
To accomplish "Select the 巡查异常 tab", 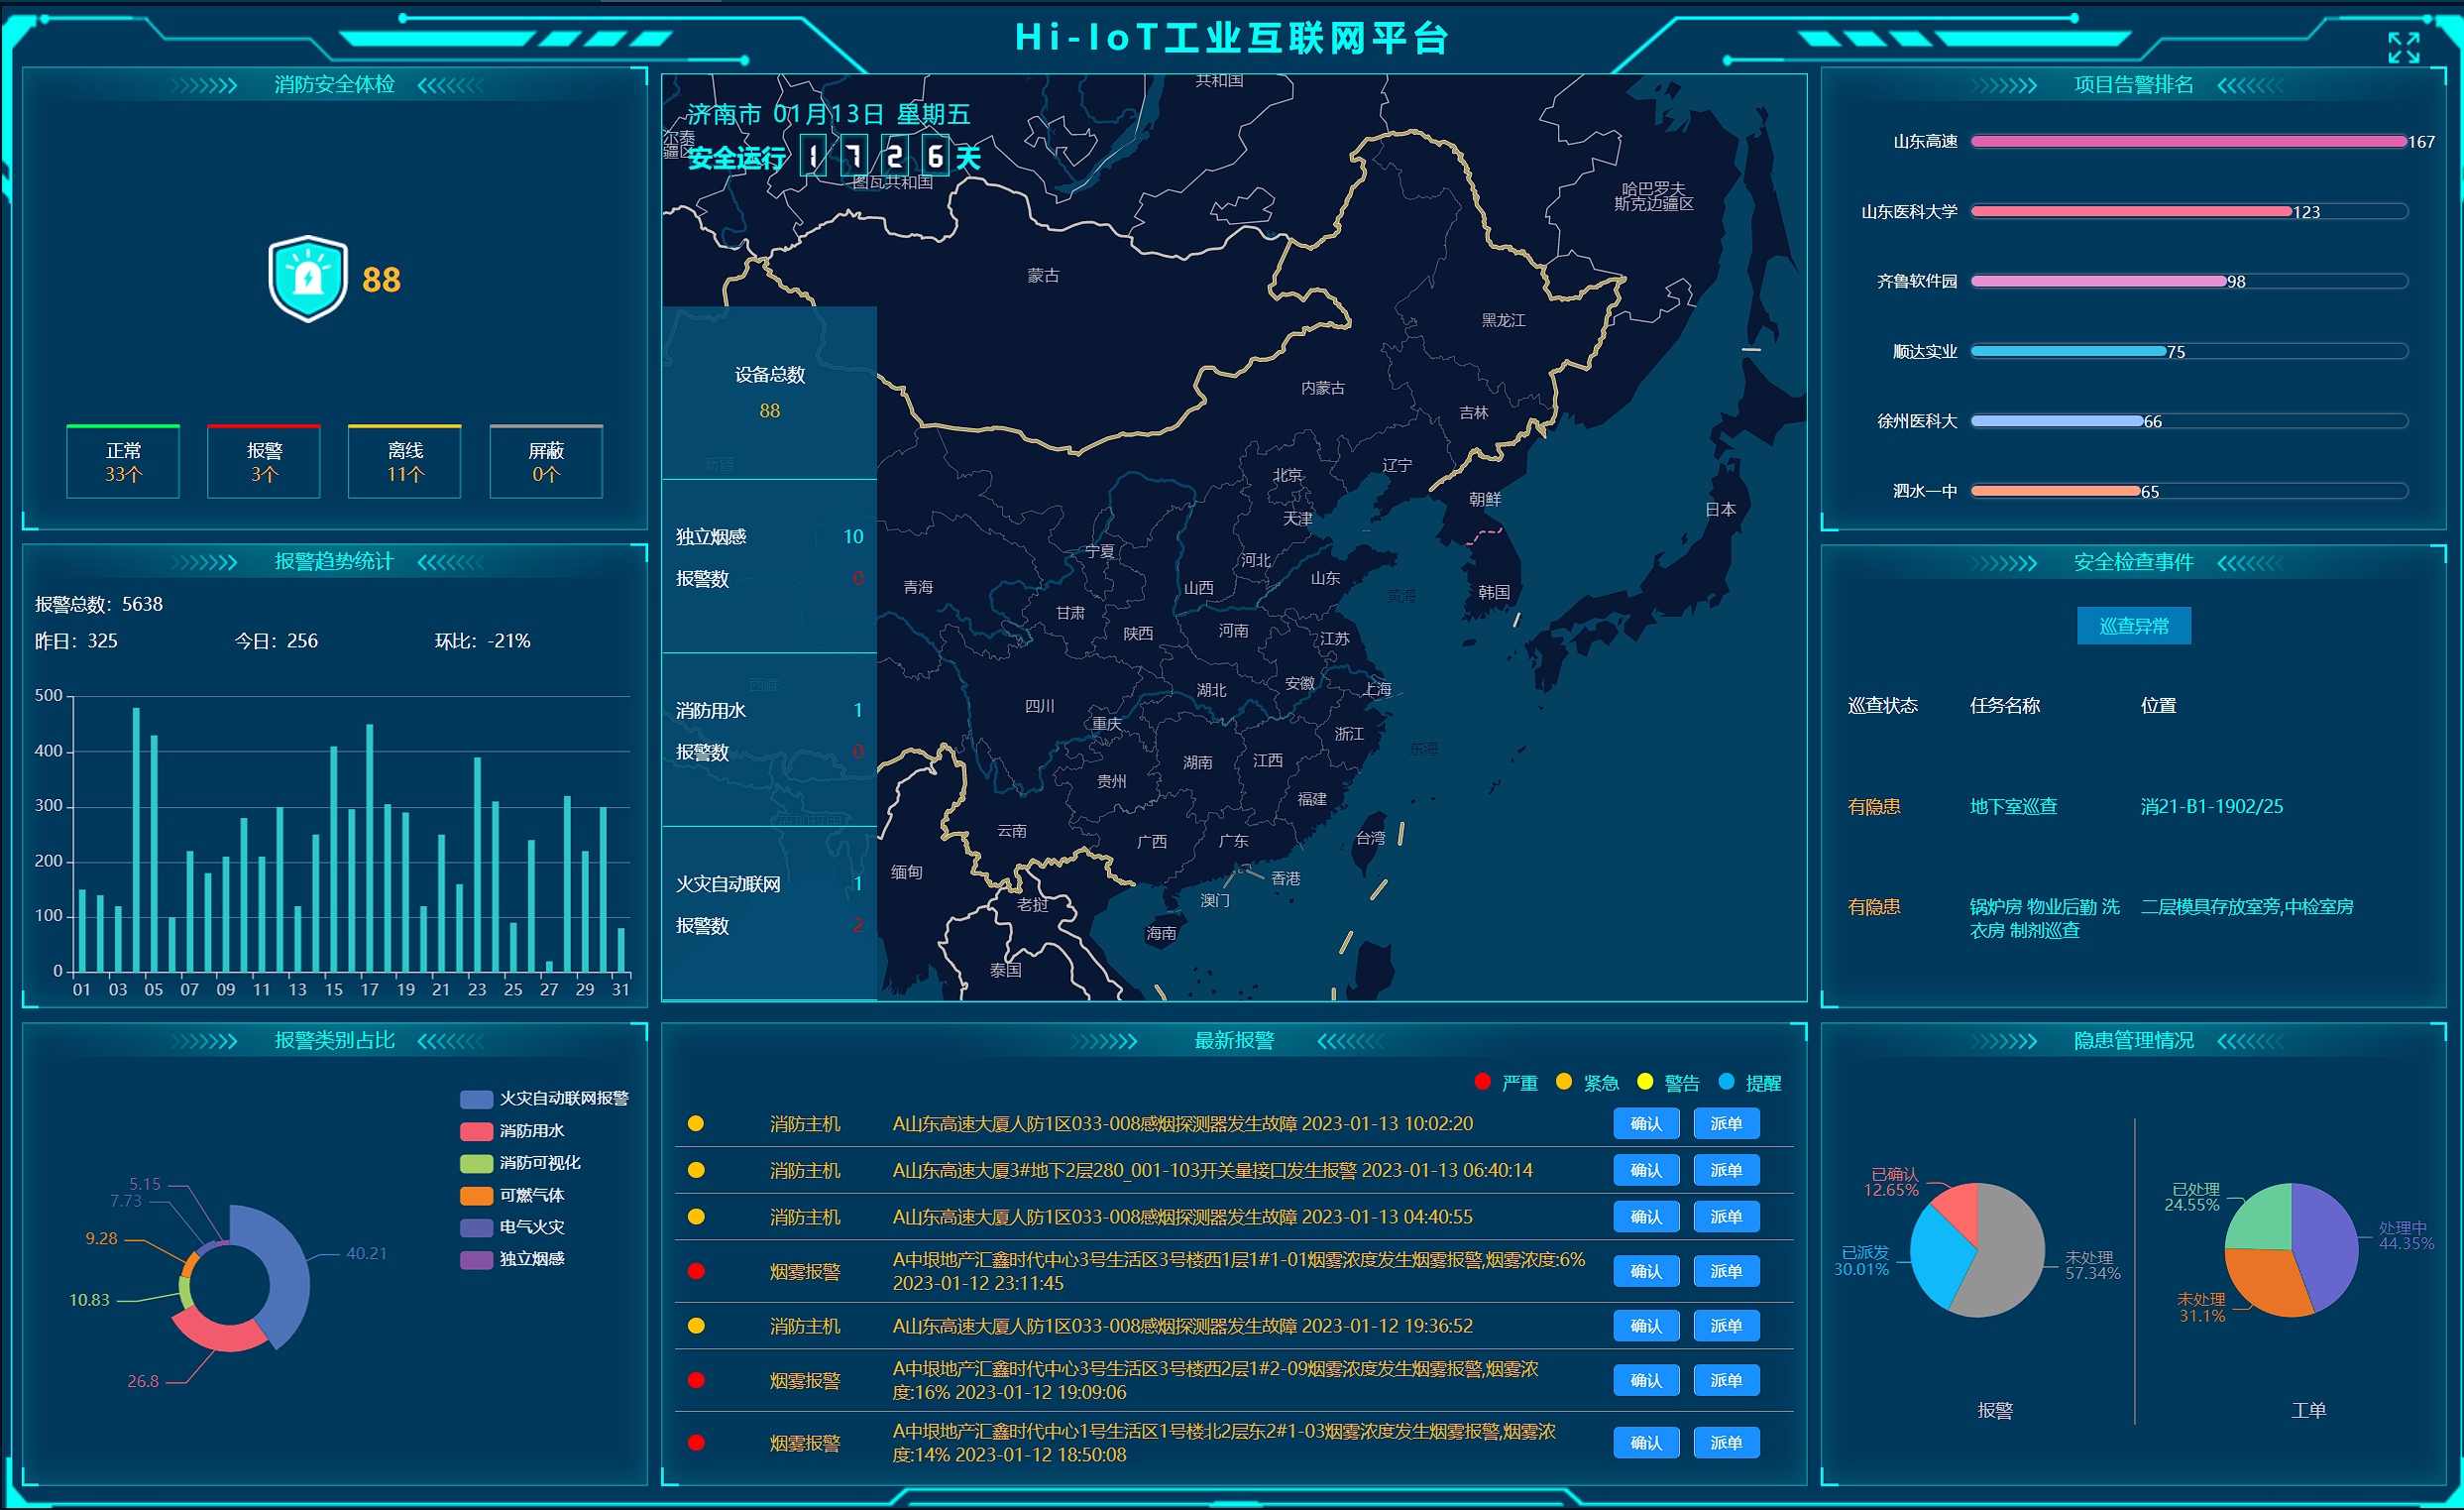I will (2133, 626).
